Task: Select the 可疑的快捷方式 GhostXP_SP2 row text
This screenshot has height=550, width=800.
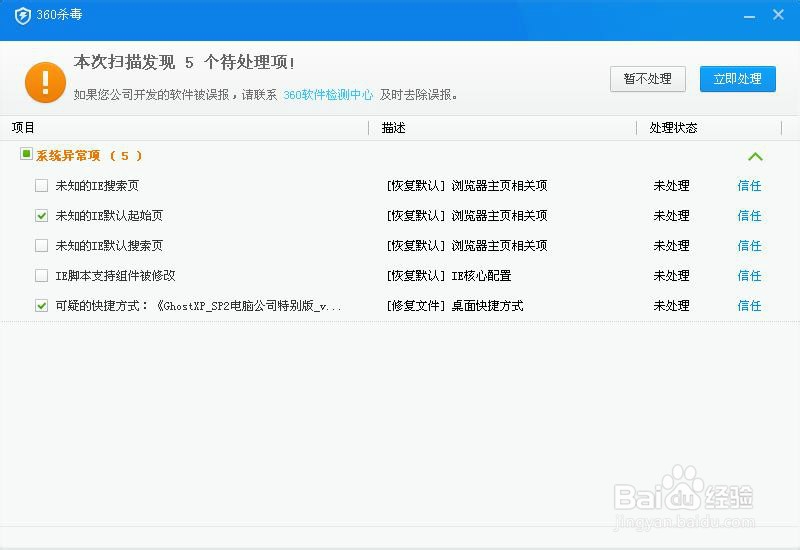Action: point(198,306)
